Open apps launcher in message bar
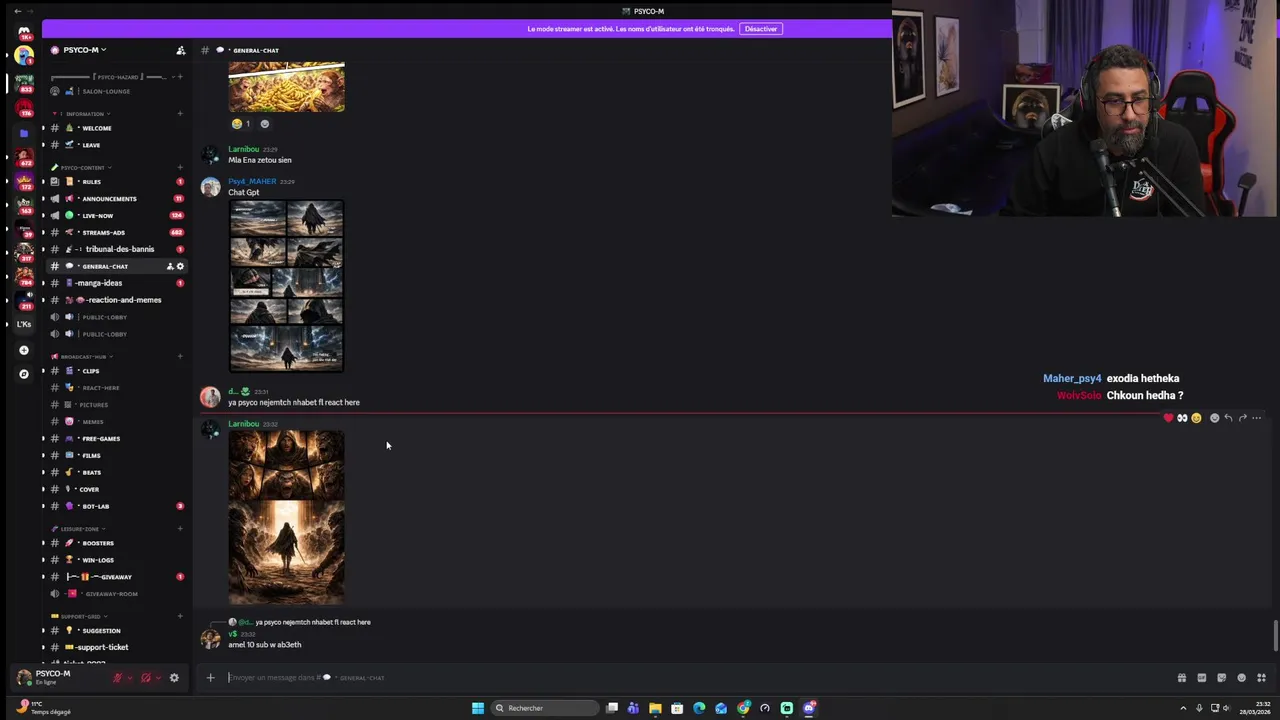 point(1261,677)
